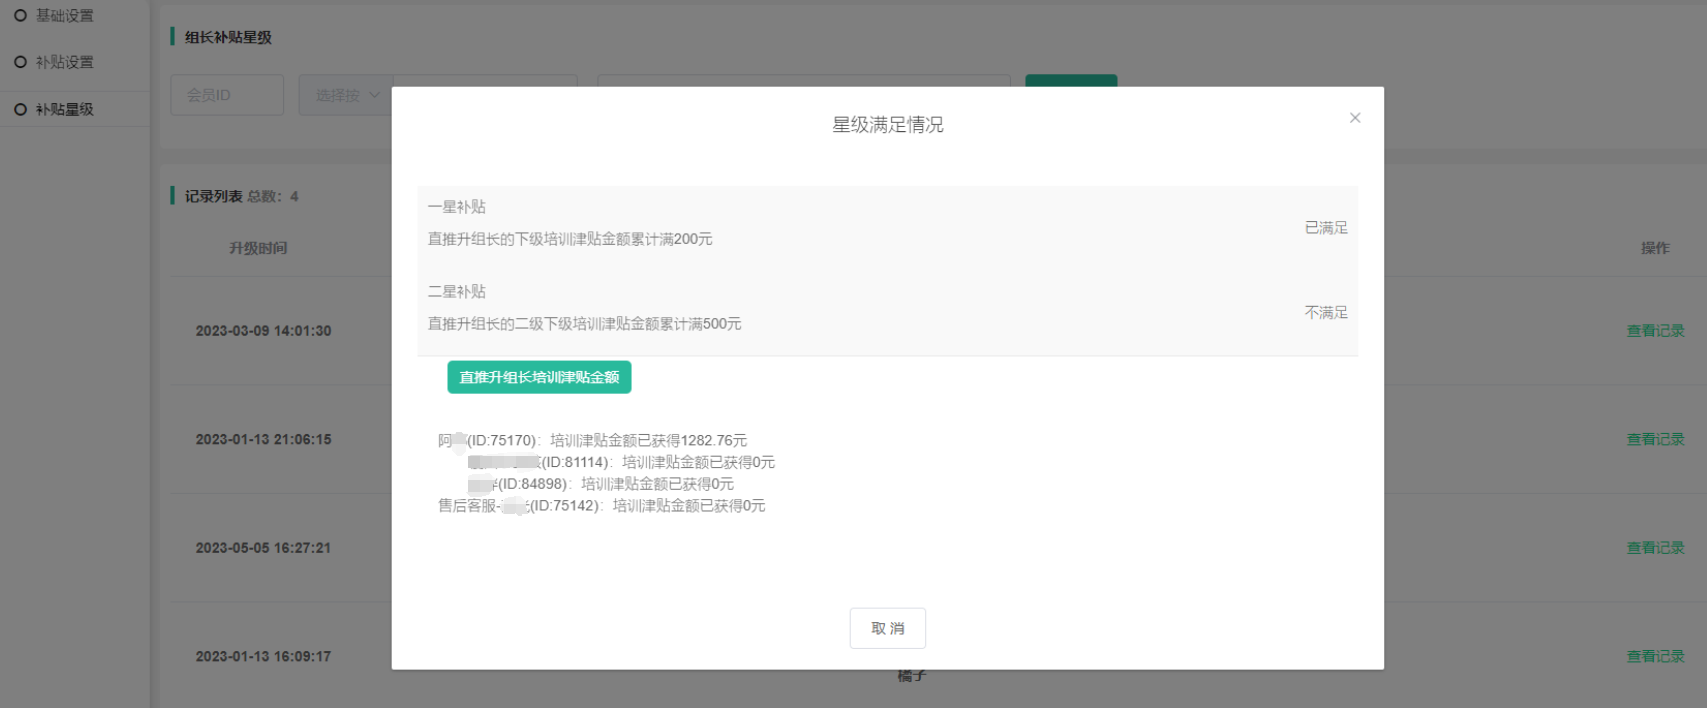Viewport: 1707px width, 708px height.
Task: Select 补贴星级 sidebar menu item
Action: pos(64,109)
